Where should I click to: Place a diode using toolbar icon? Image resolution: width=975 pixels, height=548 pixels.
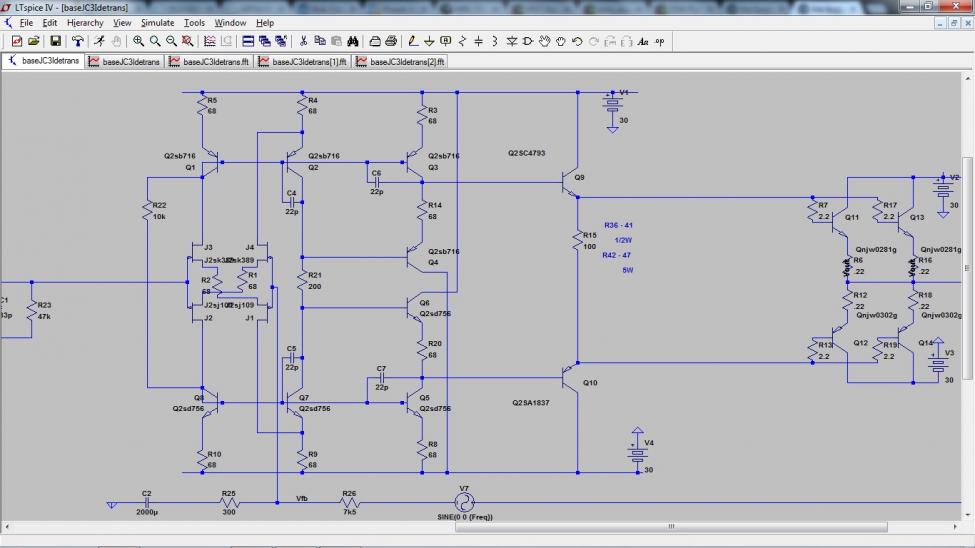pos(512,41)
